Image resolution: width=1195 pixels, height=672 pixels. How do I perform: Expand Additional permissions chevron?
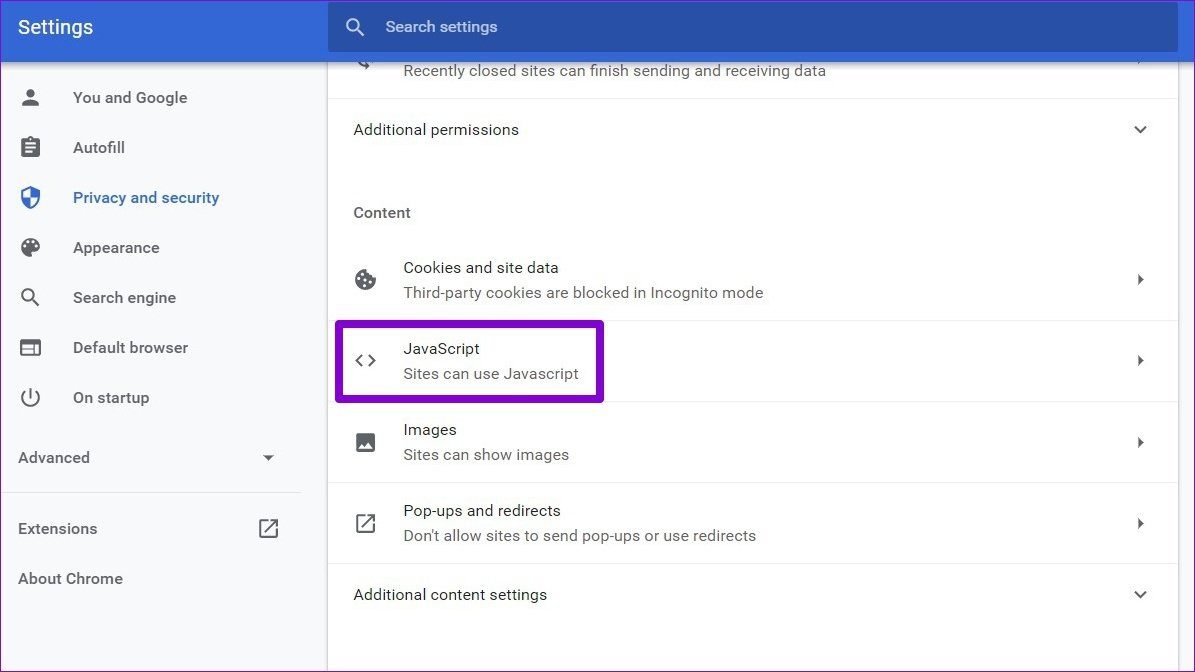pyautogui.click(x=1140, y=130)
